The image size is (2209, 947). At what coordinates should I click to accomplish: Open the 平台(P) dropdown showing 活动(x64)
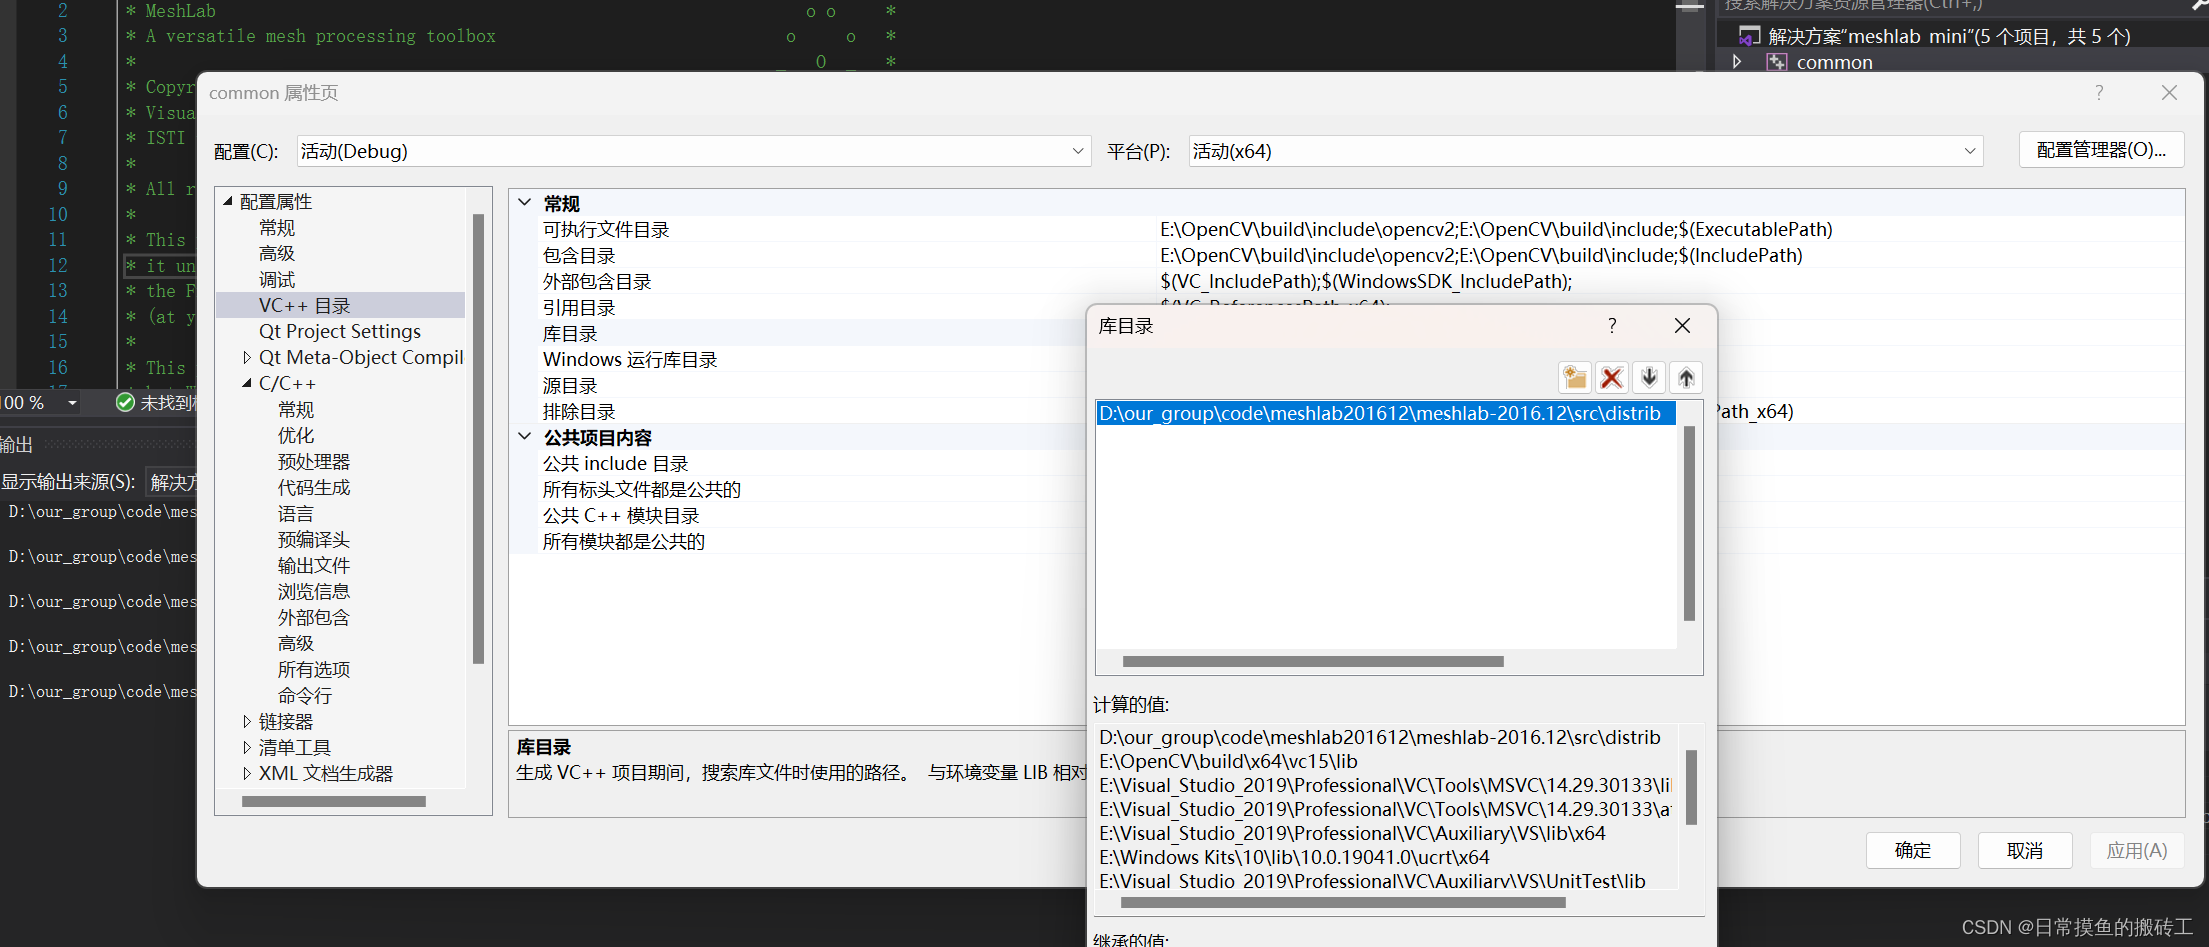click(1969, 151)
